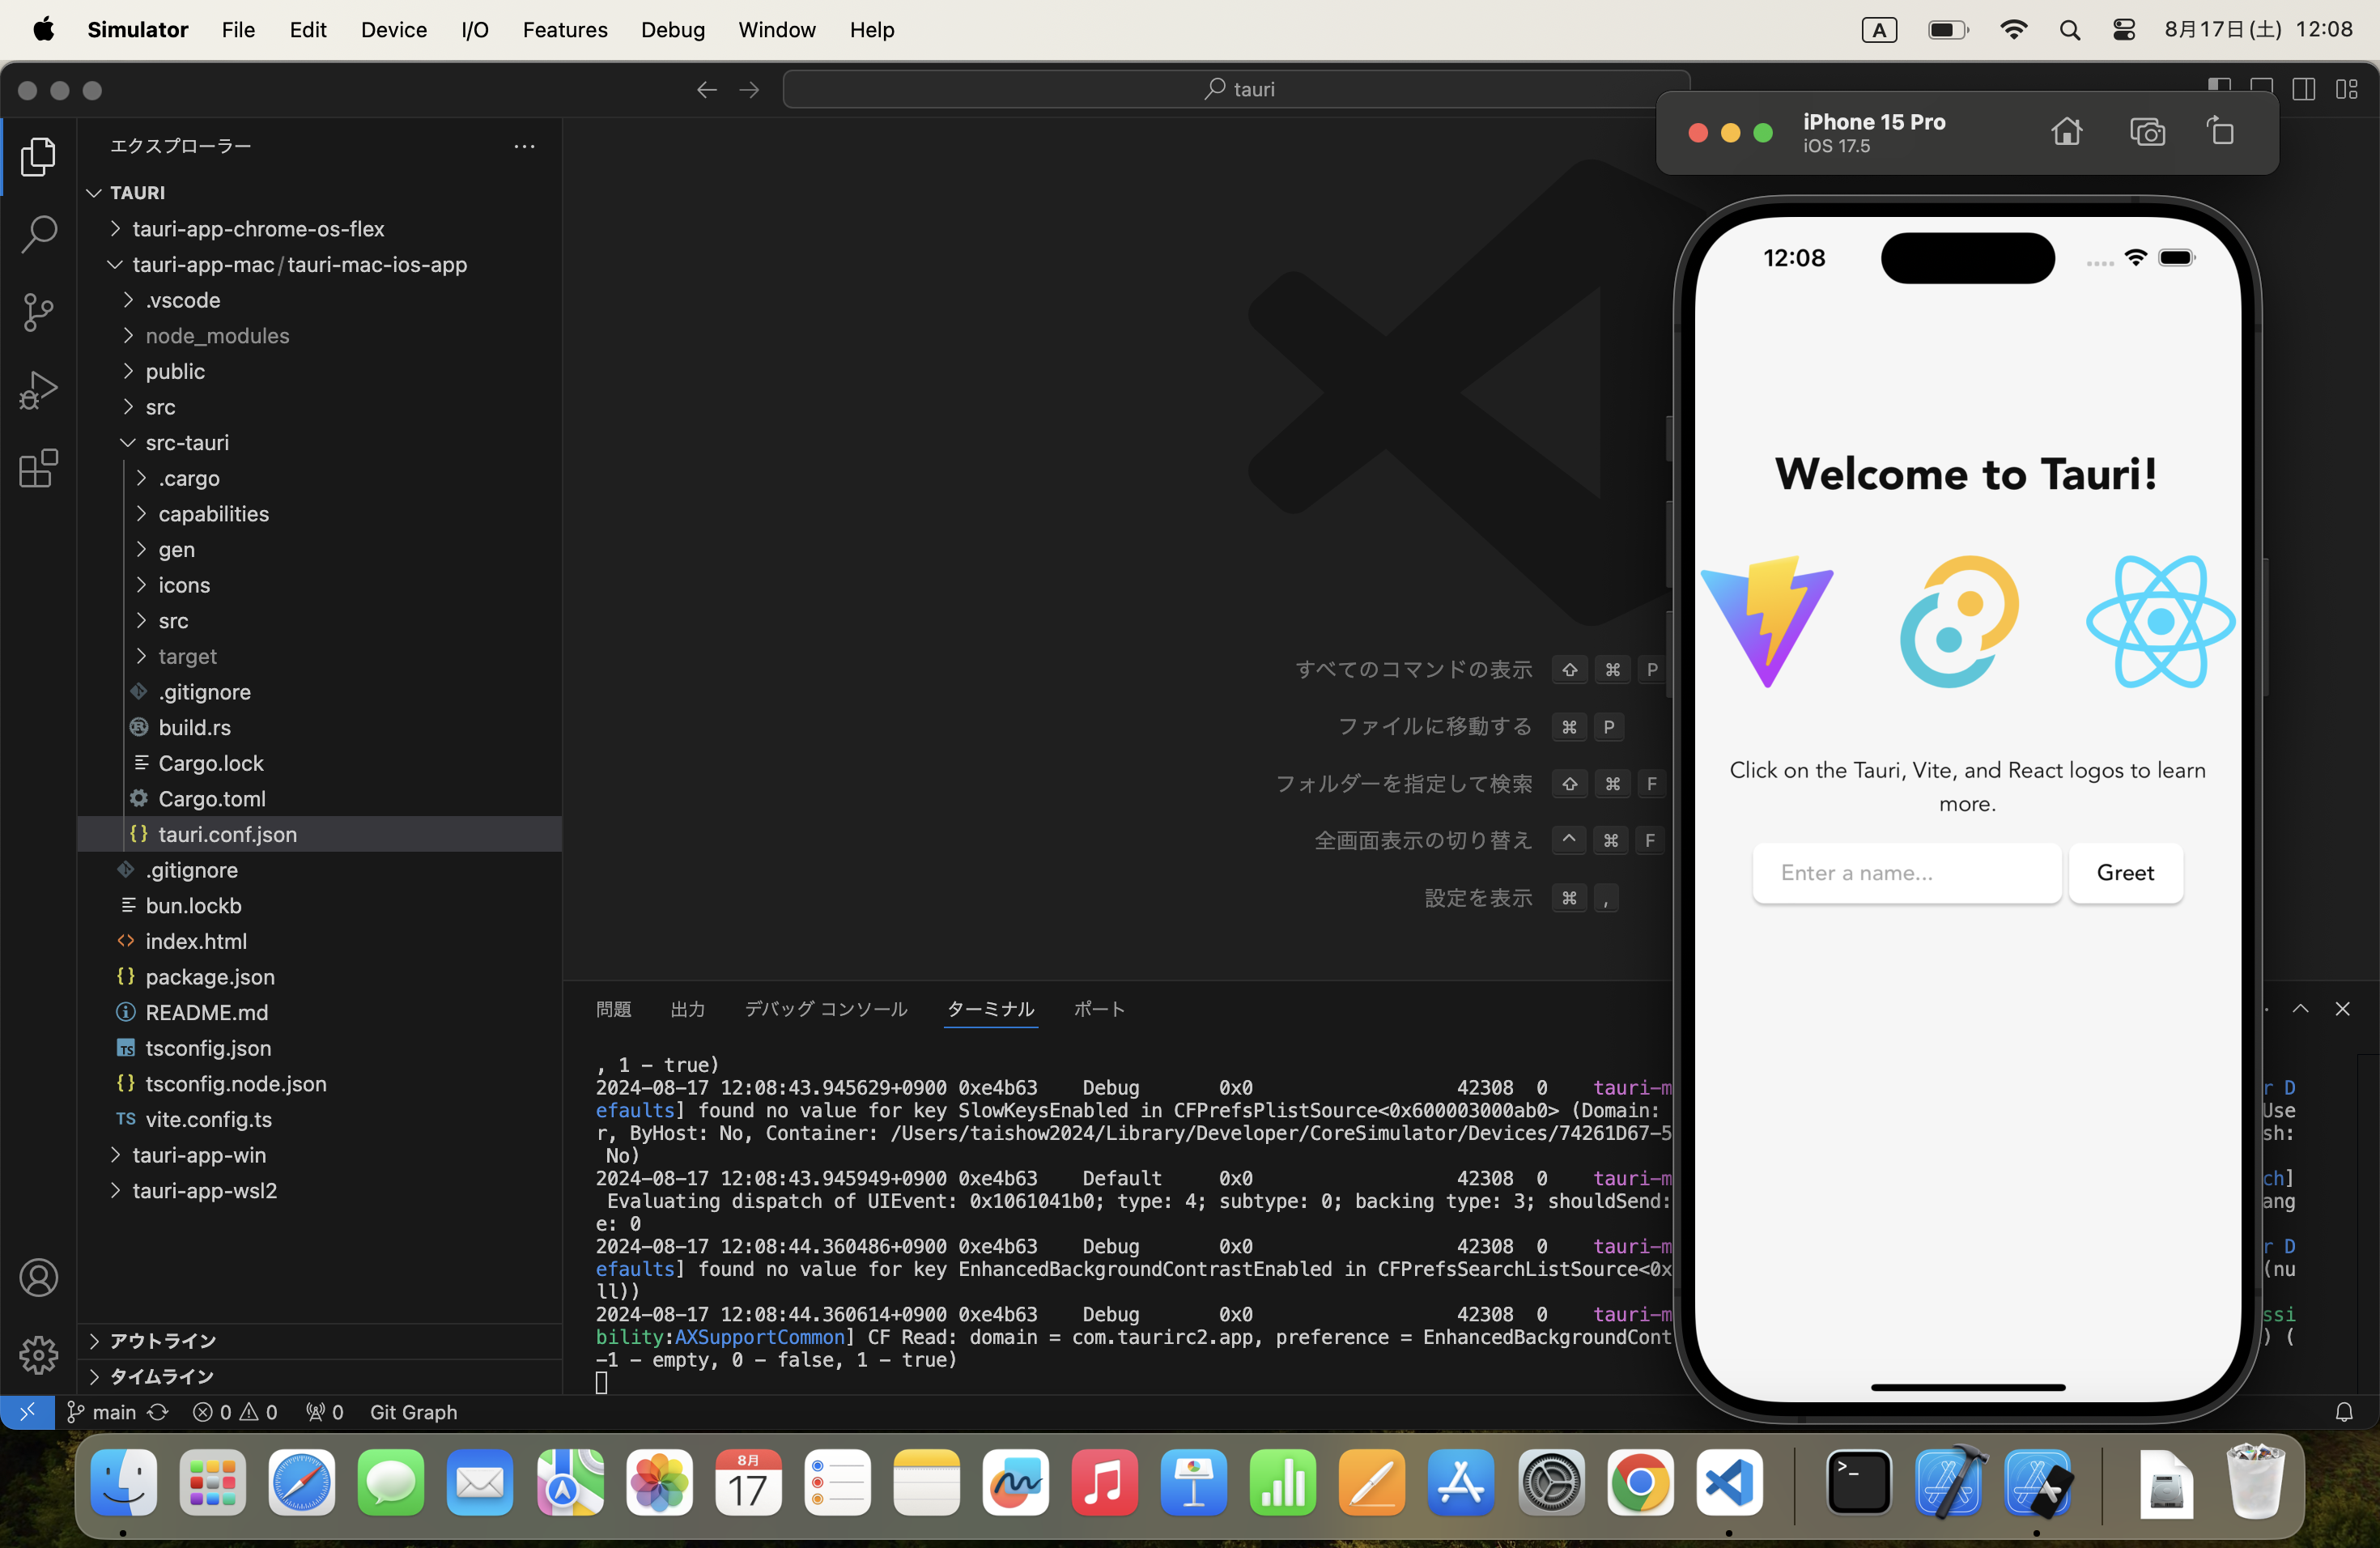
Task: Click the Vite logo in the simulator
Action: pyautogui.click(x=1767, y=621)
